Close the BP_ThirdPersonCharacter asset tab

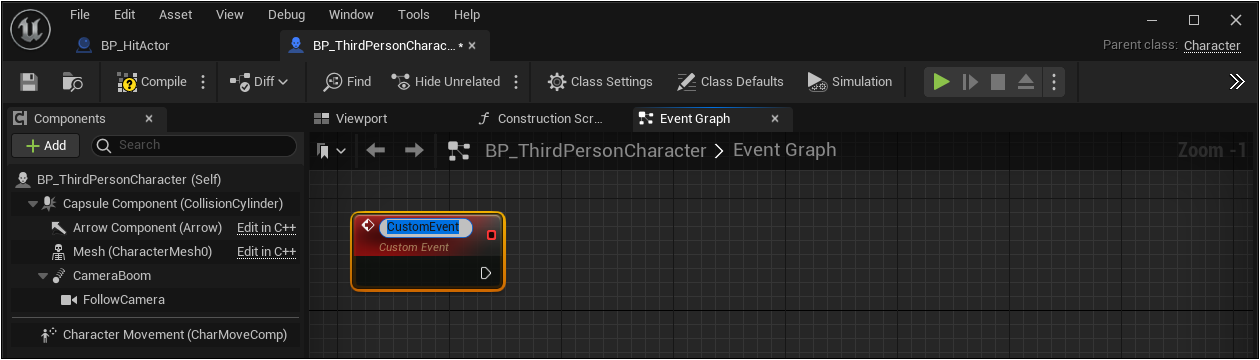tap(472, 46)
